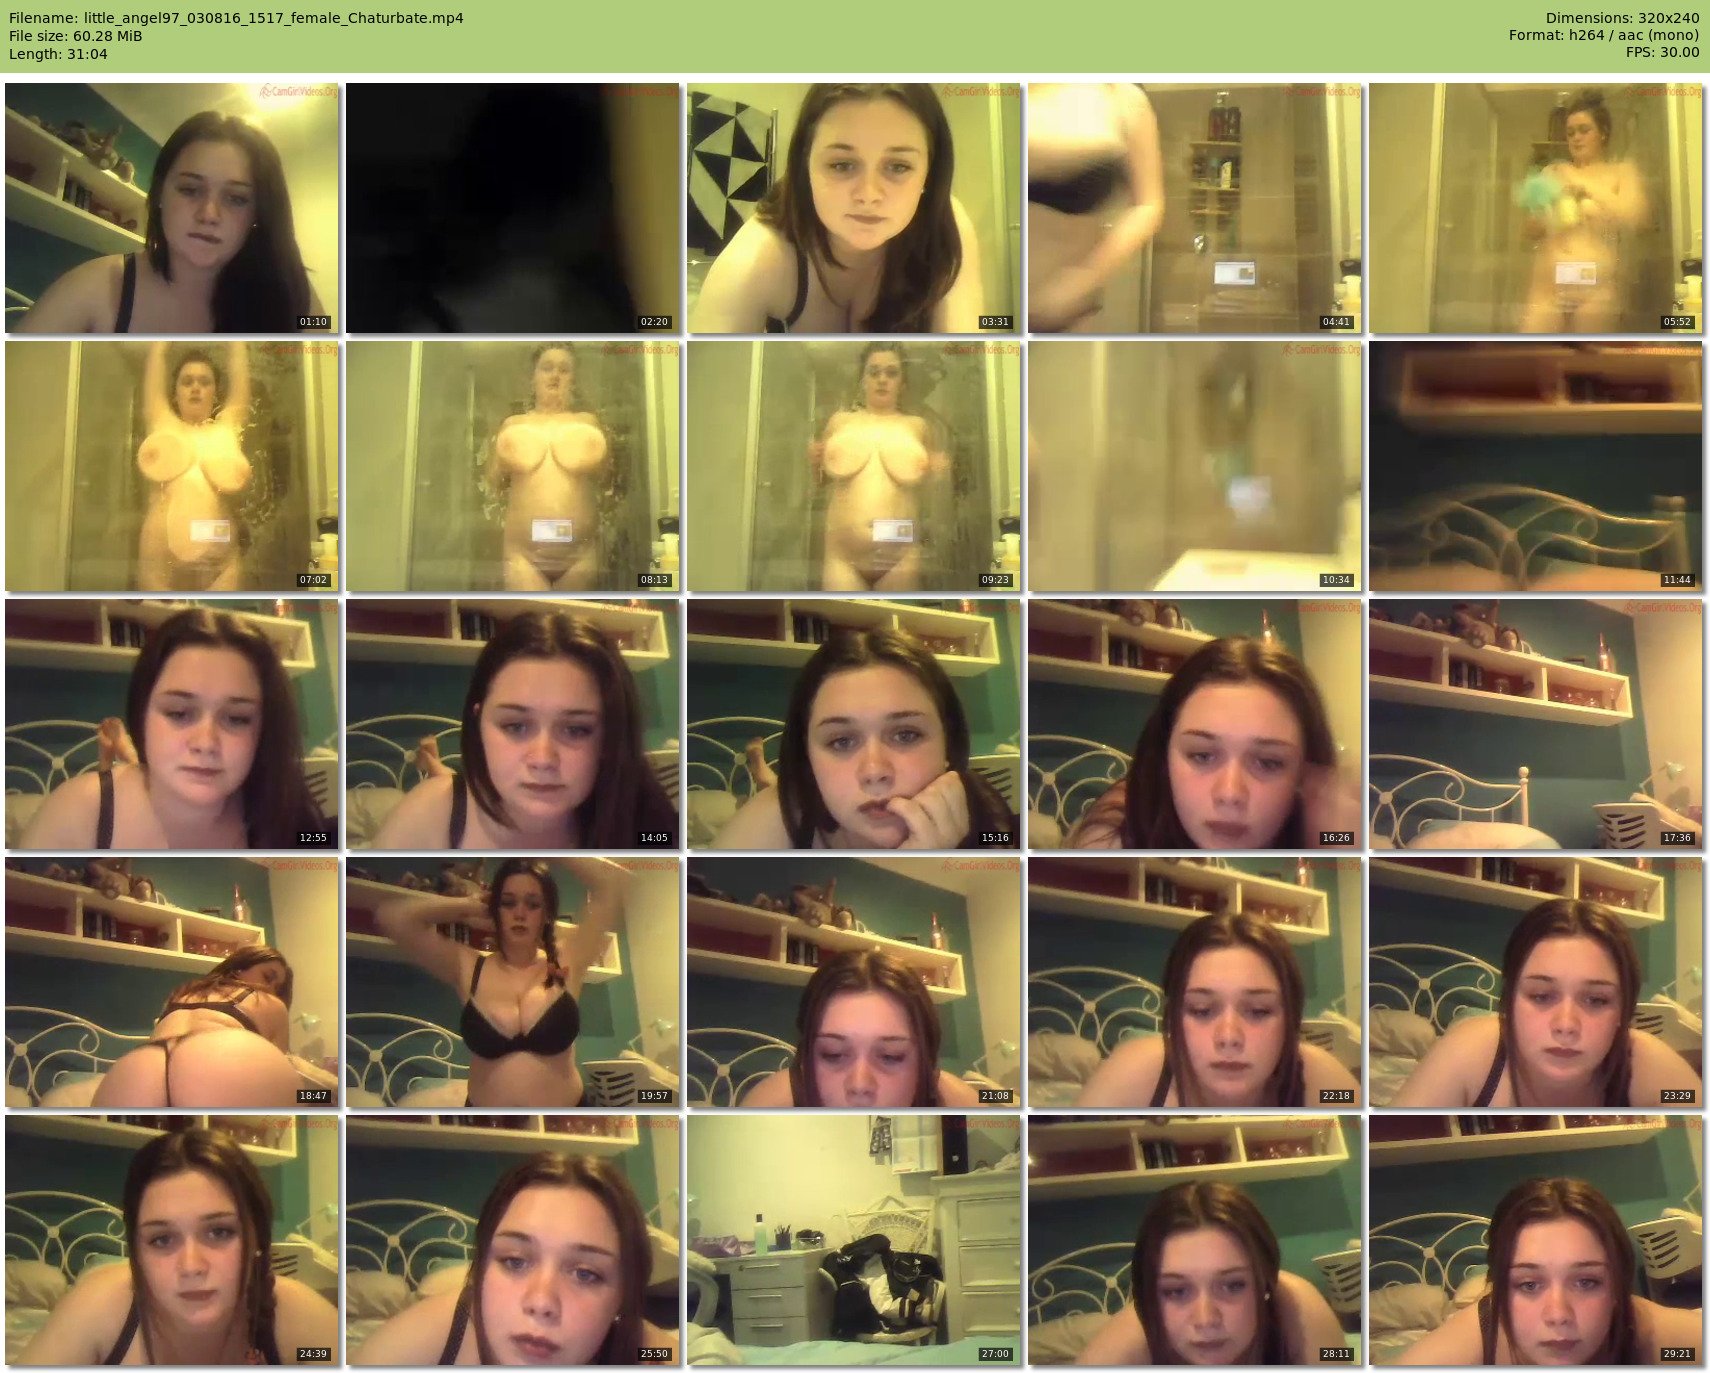The height and width of the screenshot is (1373, 1710).
Task: Click the 'FPS: 30.00' text
Action: pyautogui.click(x=1662, y=52)
